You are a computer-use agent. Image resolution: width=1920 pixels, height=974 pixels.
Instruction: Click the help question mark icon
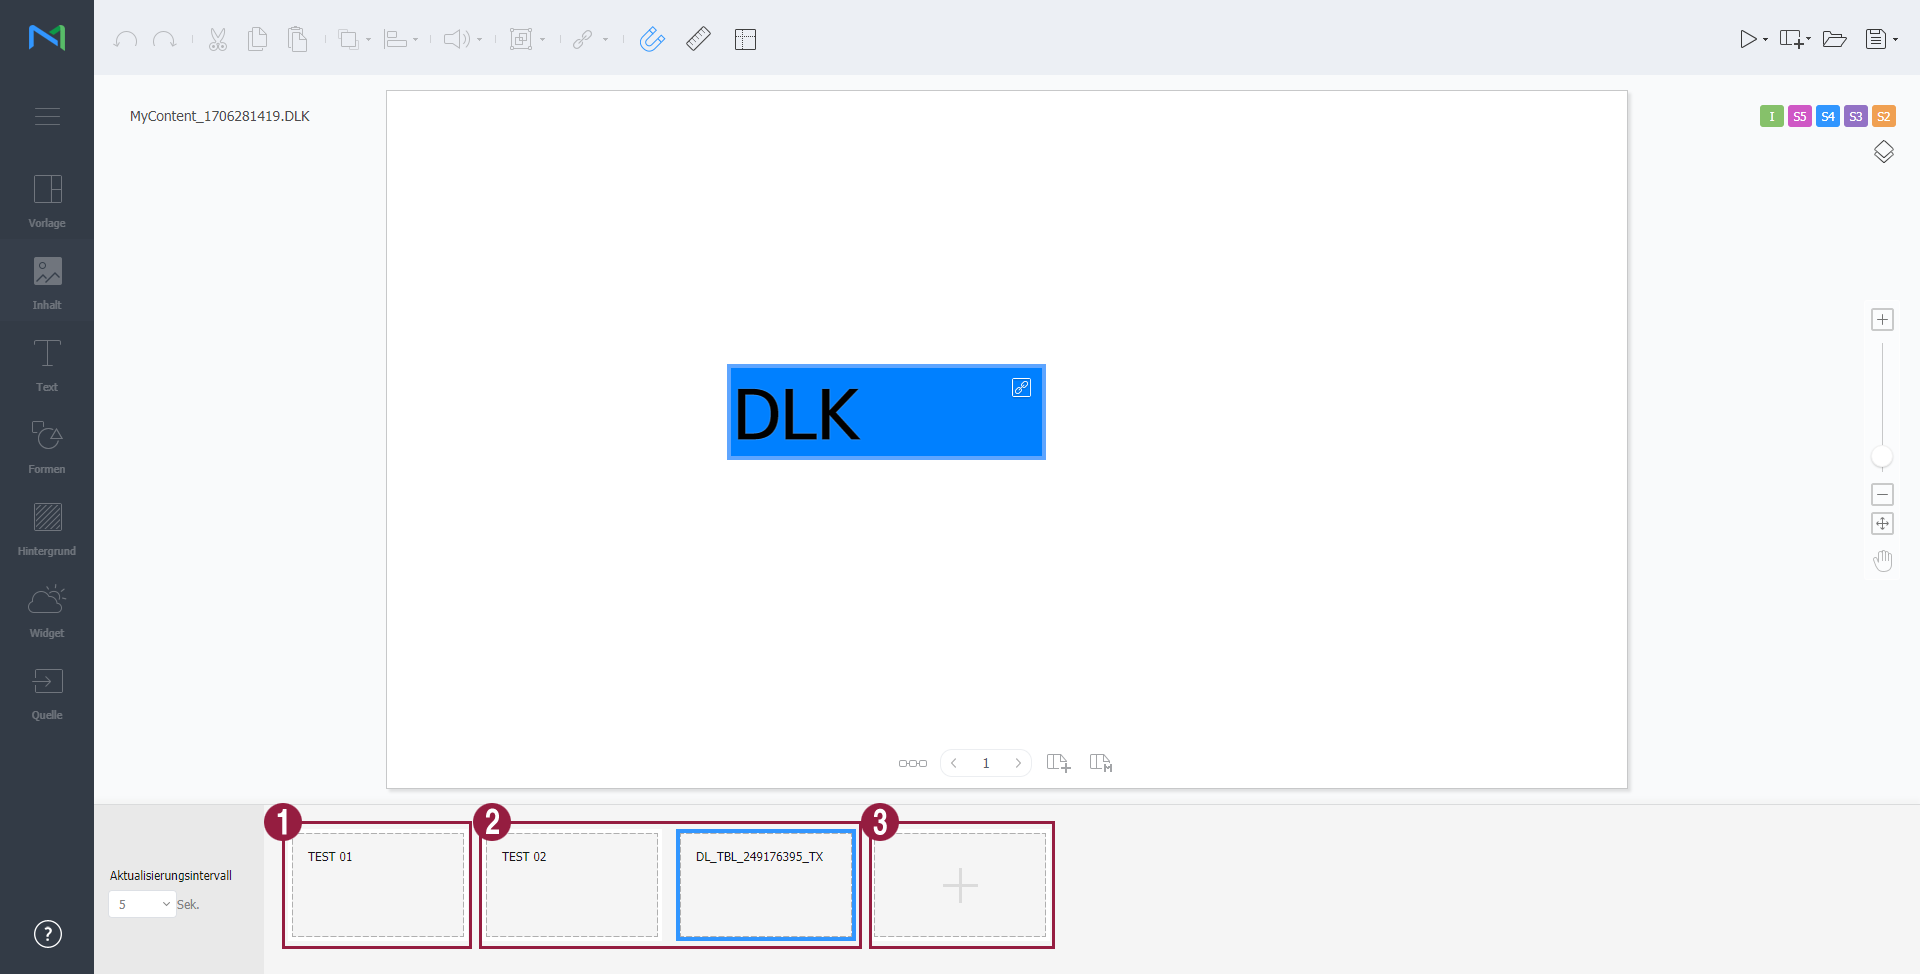(x=48, y=934)
